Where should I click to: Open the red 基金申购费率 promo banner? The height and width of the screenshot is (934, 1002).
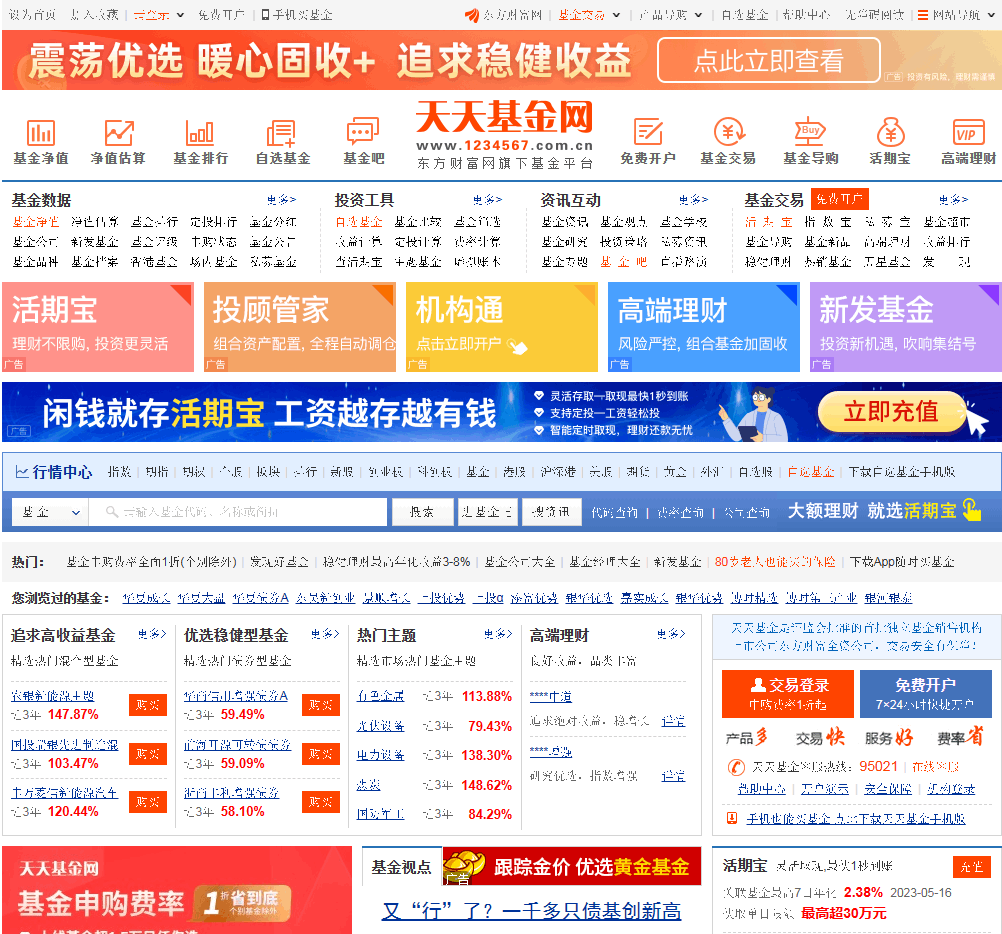pos(177,890)
